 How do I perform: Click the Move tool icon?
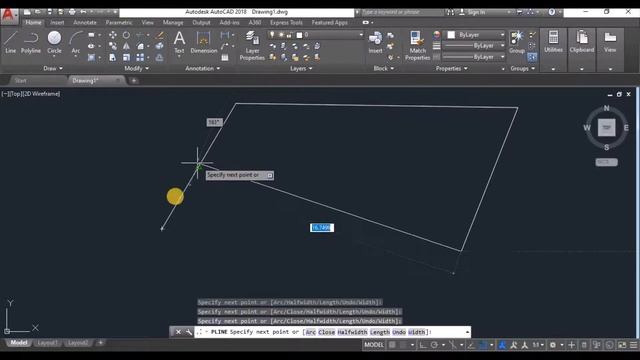click(x=113, y=35)
